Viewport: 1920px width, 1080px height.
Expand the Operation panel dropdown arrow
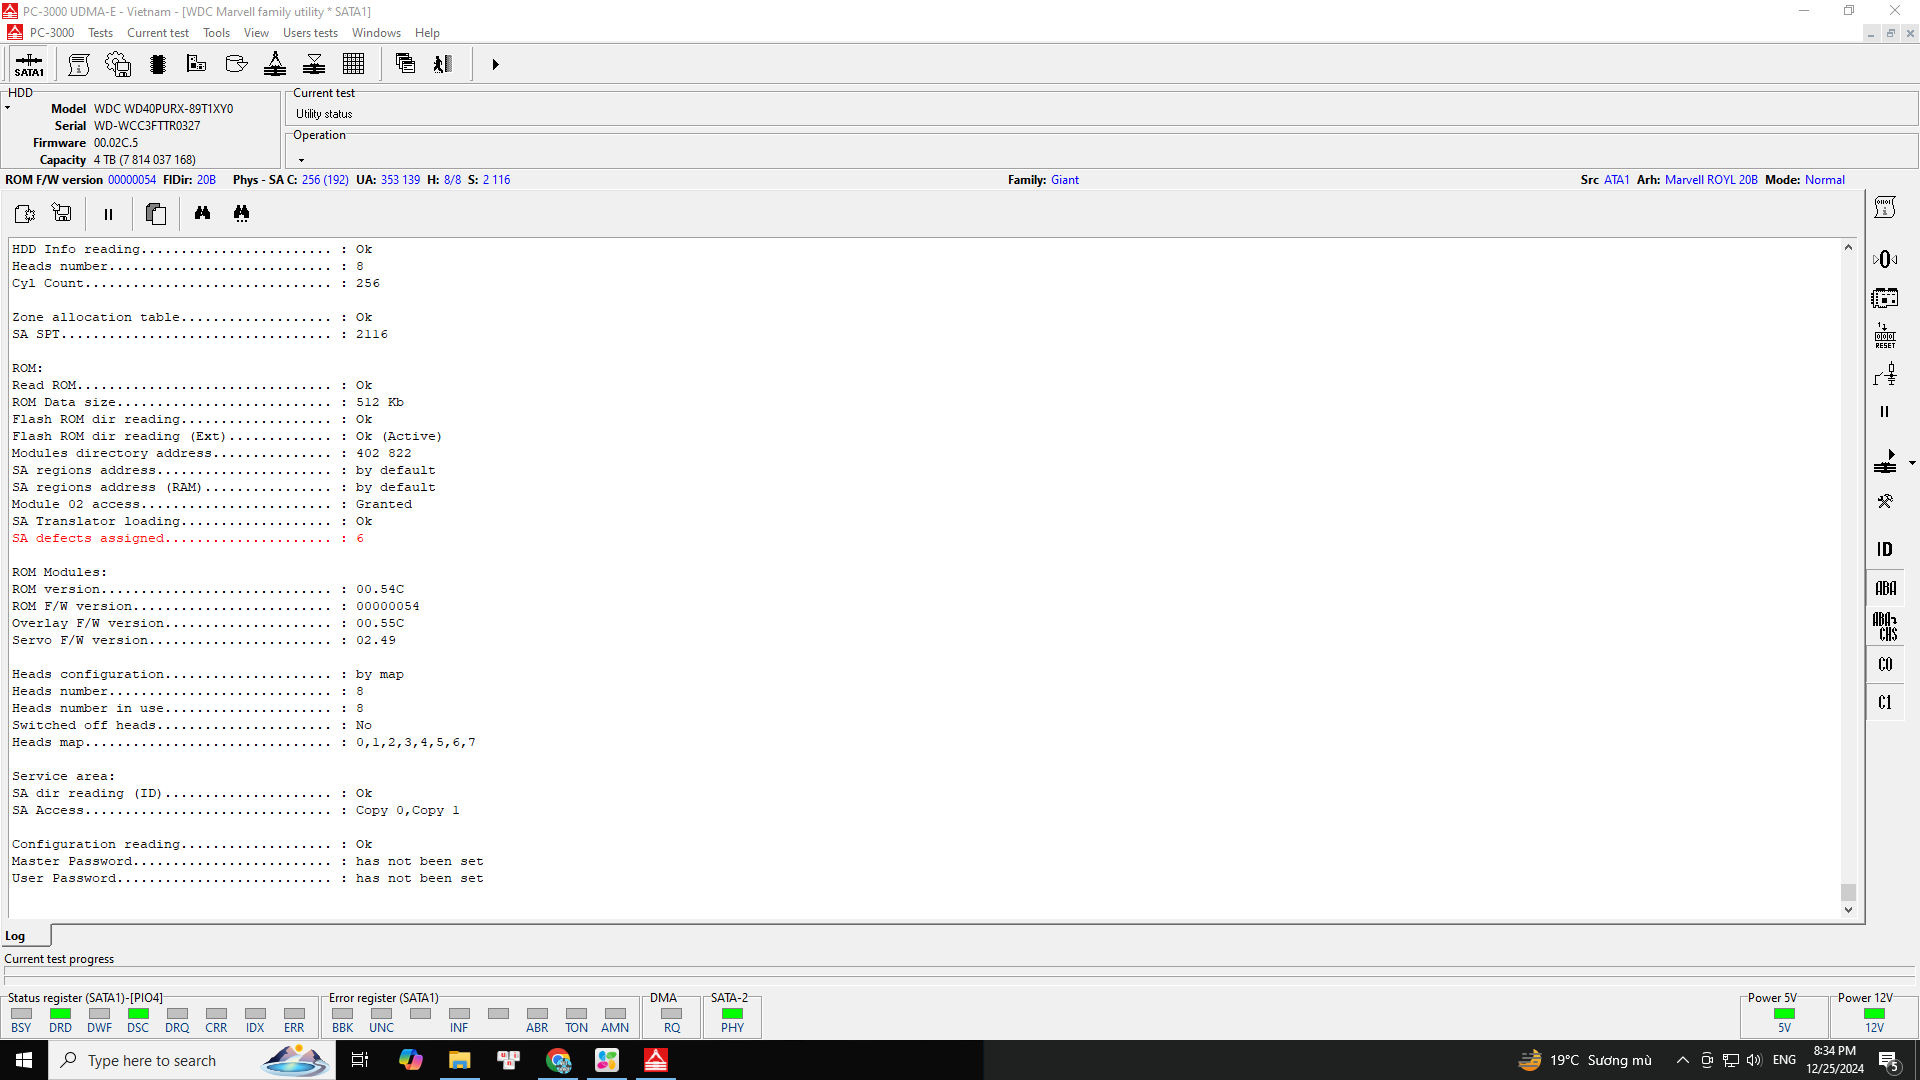(x=301, y=160)
